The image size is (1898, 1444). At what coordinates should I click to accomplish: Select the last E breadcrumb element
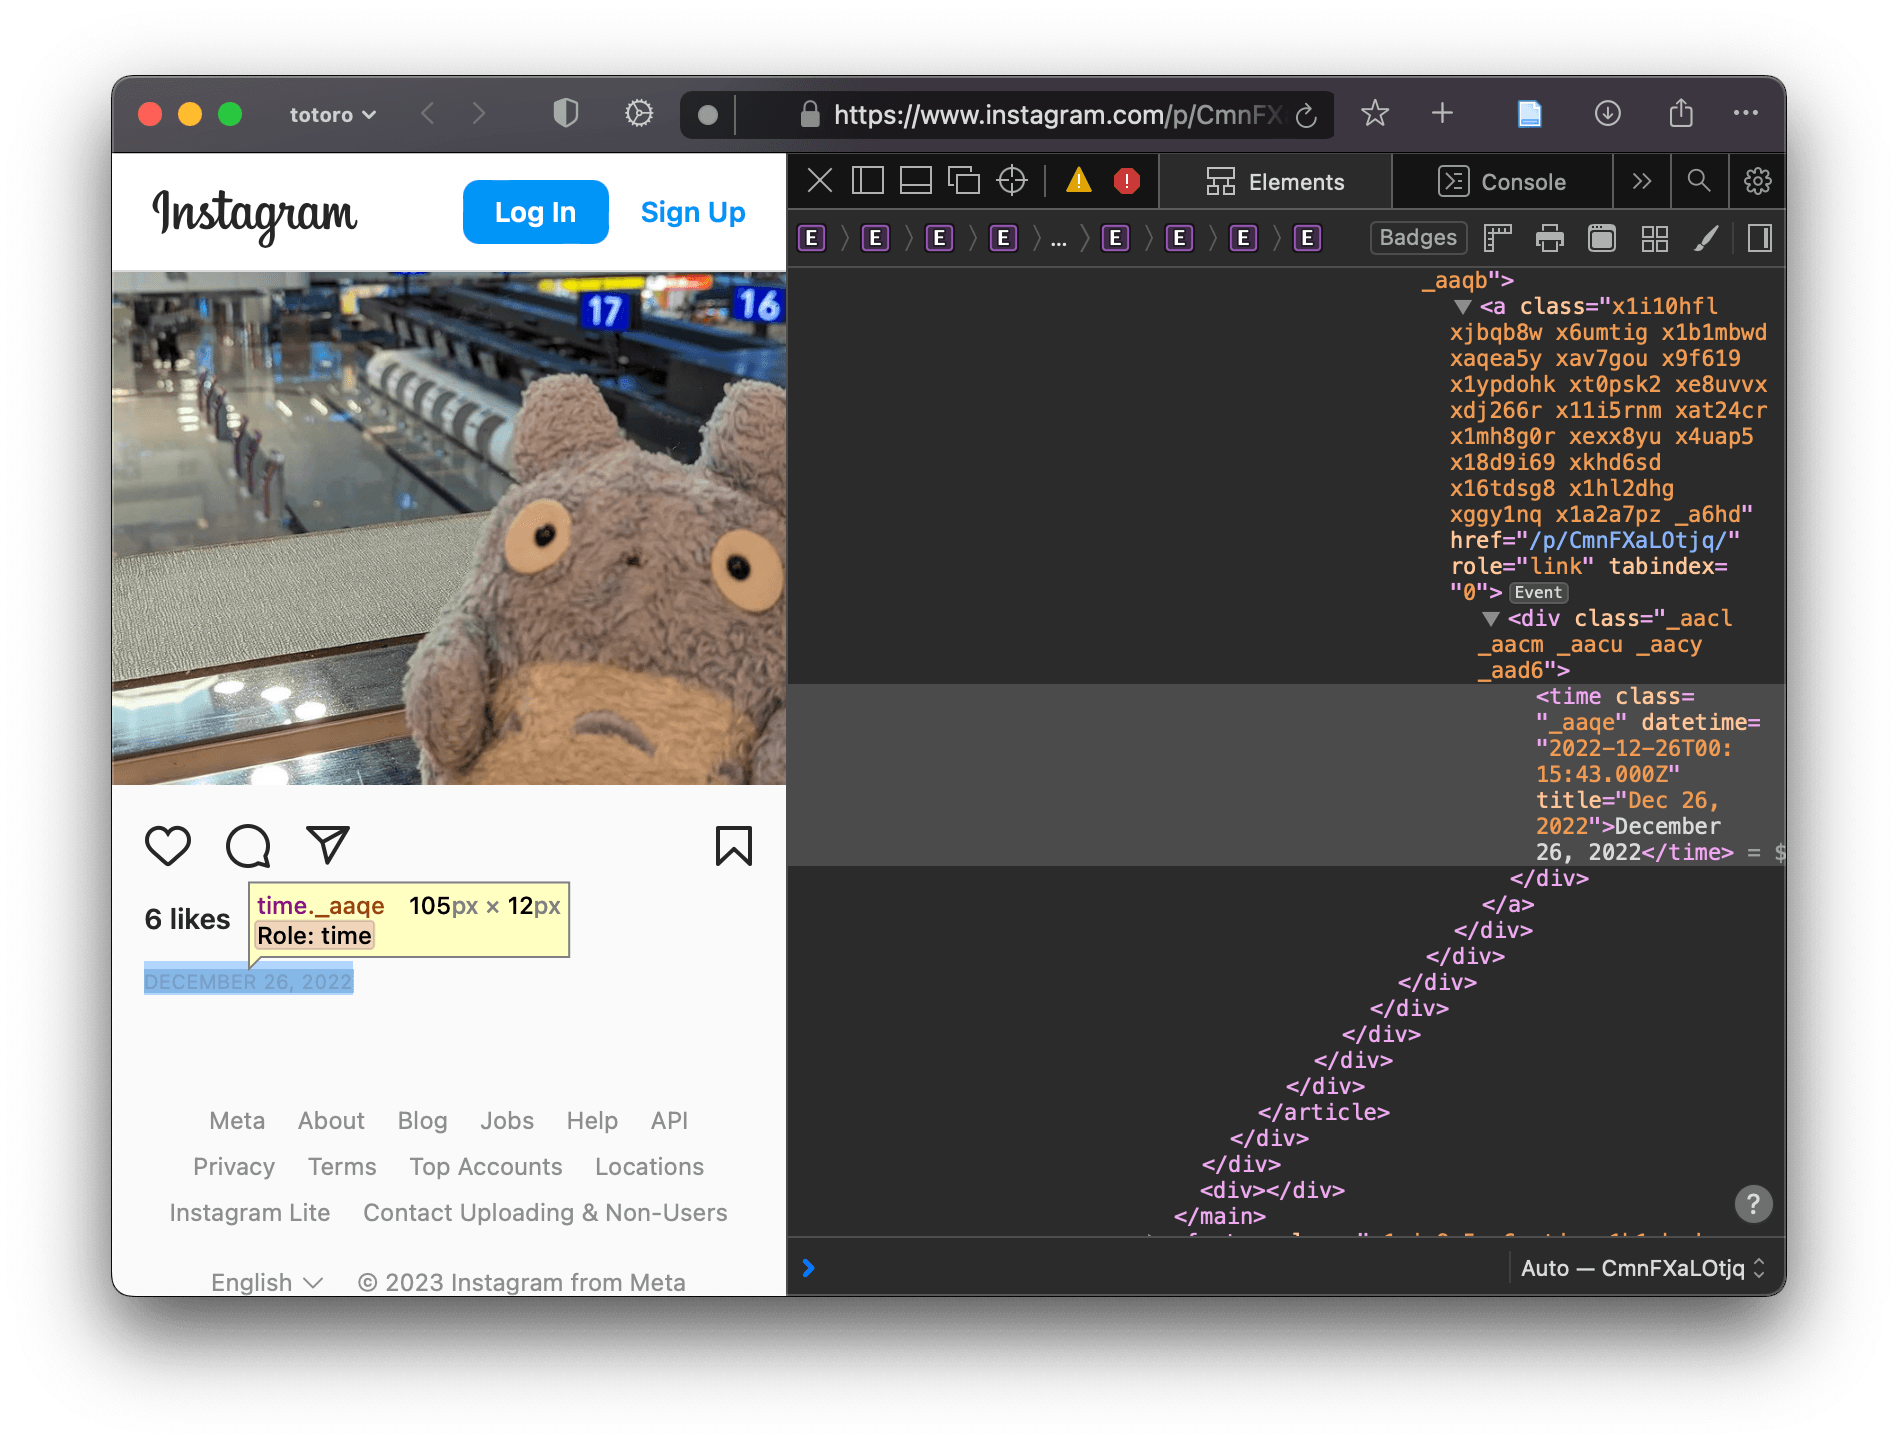click(1307, 238)
